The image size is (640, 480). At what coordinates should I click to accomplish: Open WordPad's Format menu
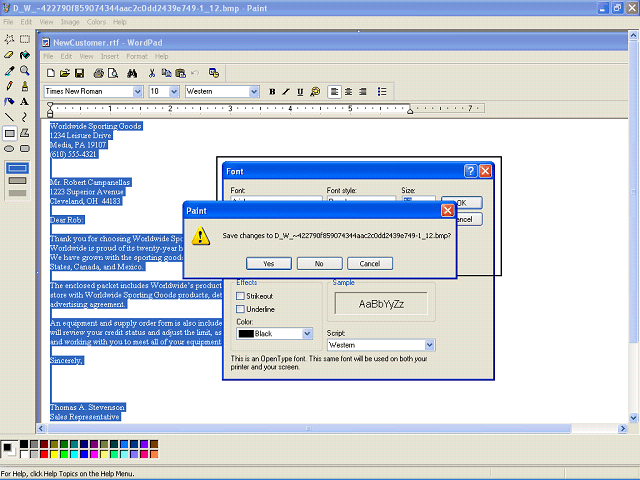pyautogui.click(x=137, y=56)
